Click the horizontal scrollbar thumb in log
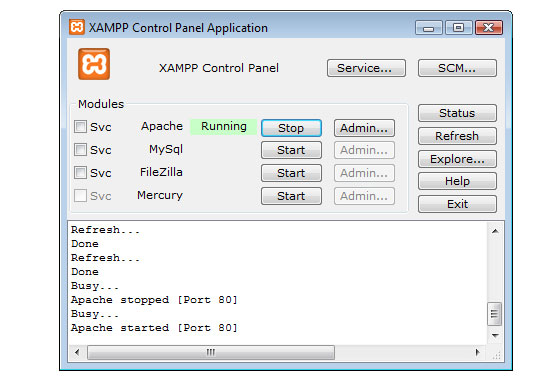550x378 pixels. [211, 352]
